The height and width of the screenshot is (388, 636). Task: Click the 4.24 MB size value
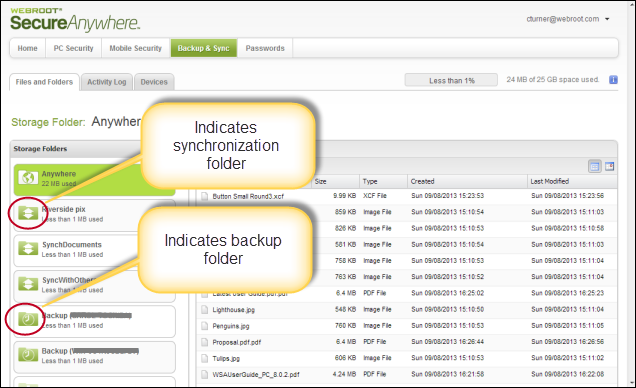coord(344,374)
